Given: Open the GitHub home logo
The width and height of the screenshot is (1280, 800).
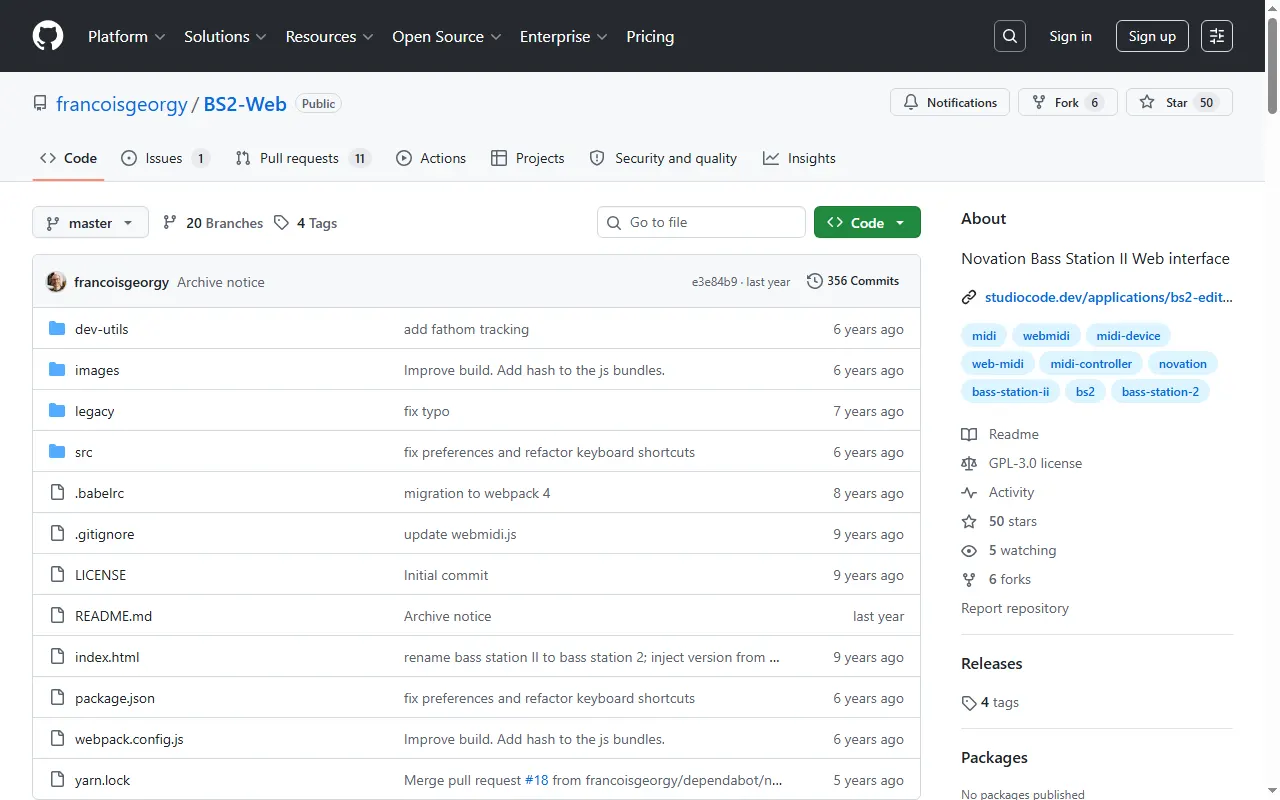Looking at the screenshot, I should pyautogui.click(x=48, y=36).
